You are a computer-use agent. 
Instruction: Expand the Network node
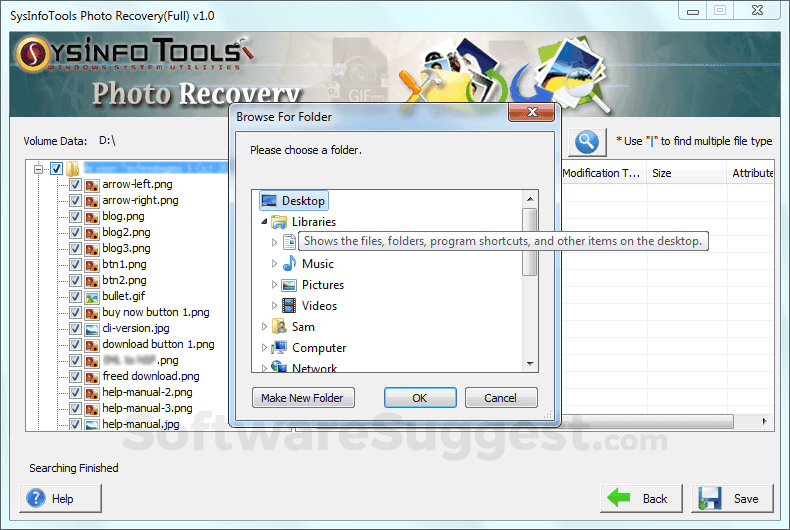pyautogui.click(x=264, y=368)
